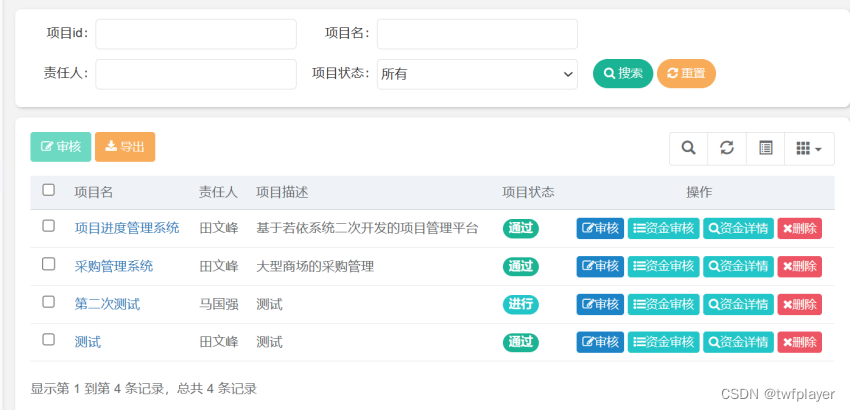Open the column grid dropdown
Image resolution: width=850 pixels, height=411 pixels.
tap(809, 149)
